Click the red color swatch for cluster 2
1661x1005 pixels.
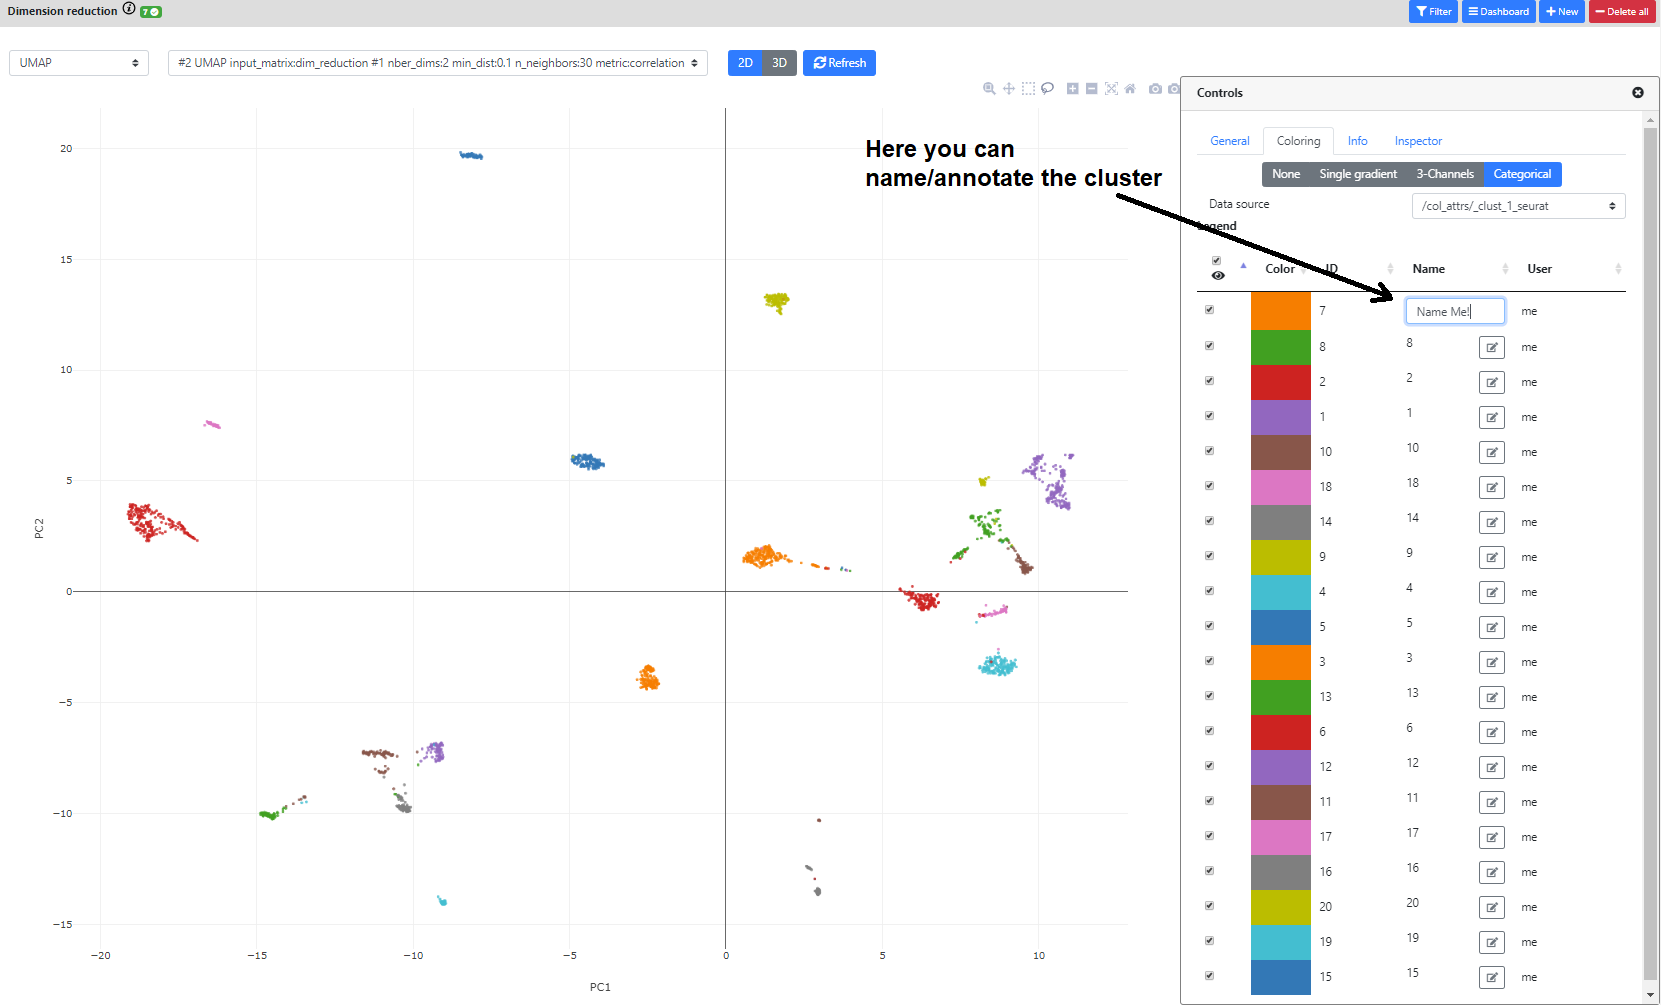point(1280,382)
